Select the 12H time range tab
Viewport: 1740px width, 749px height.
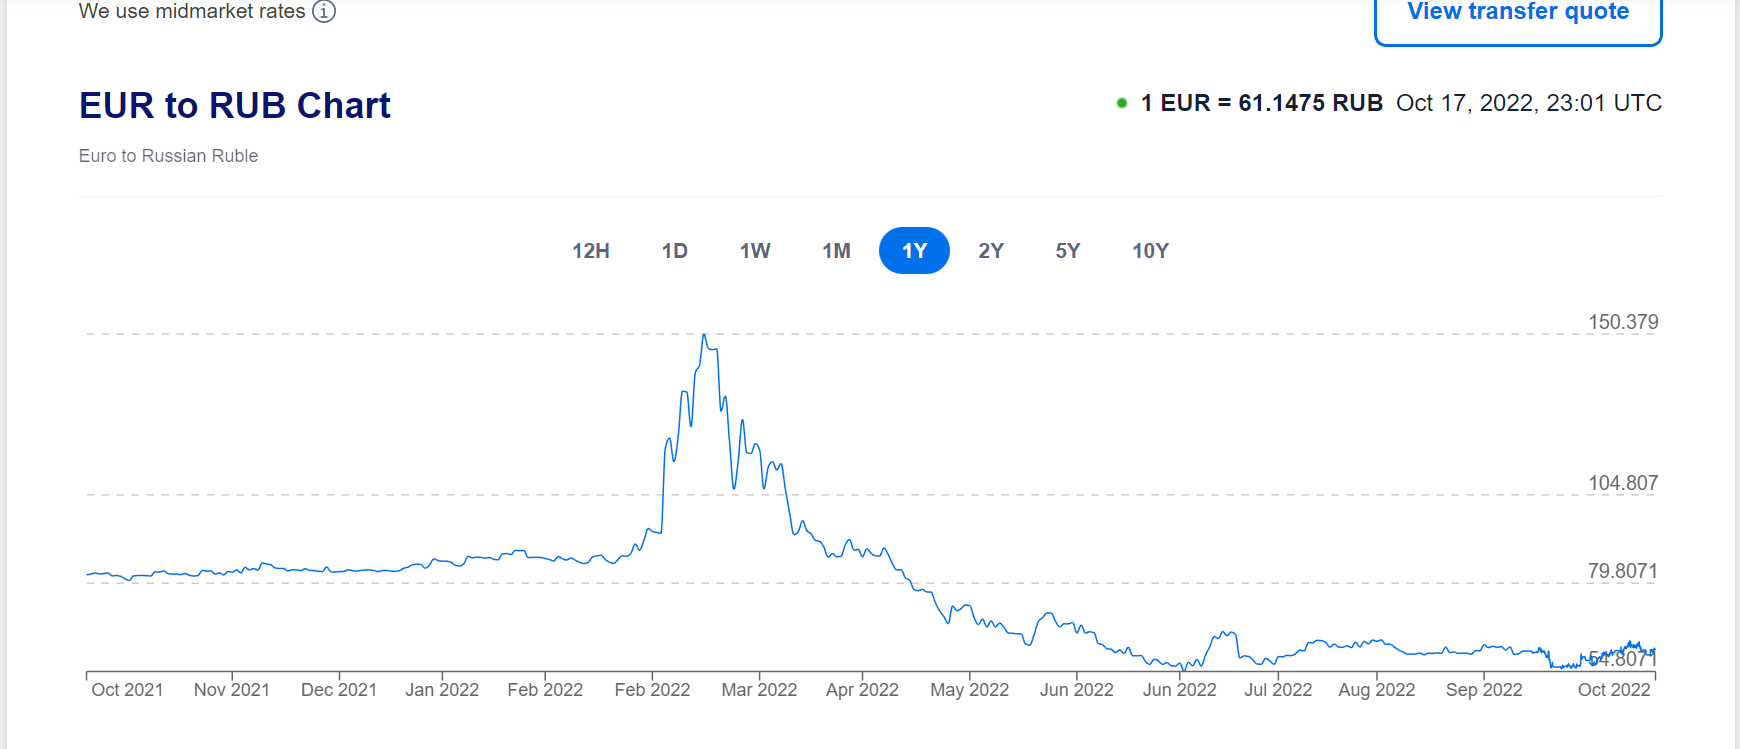click(590, 251)
